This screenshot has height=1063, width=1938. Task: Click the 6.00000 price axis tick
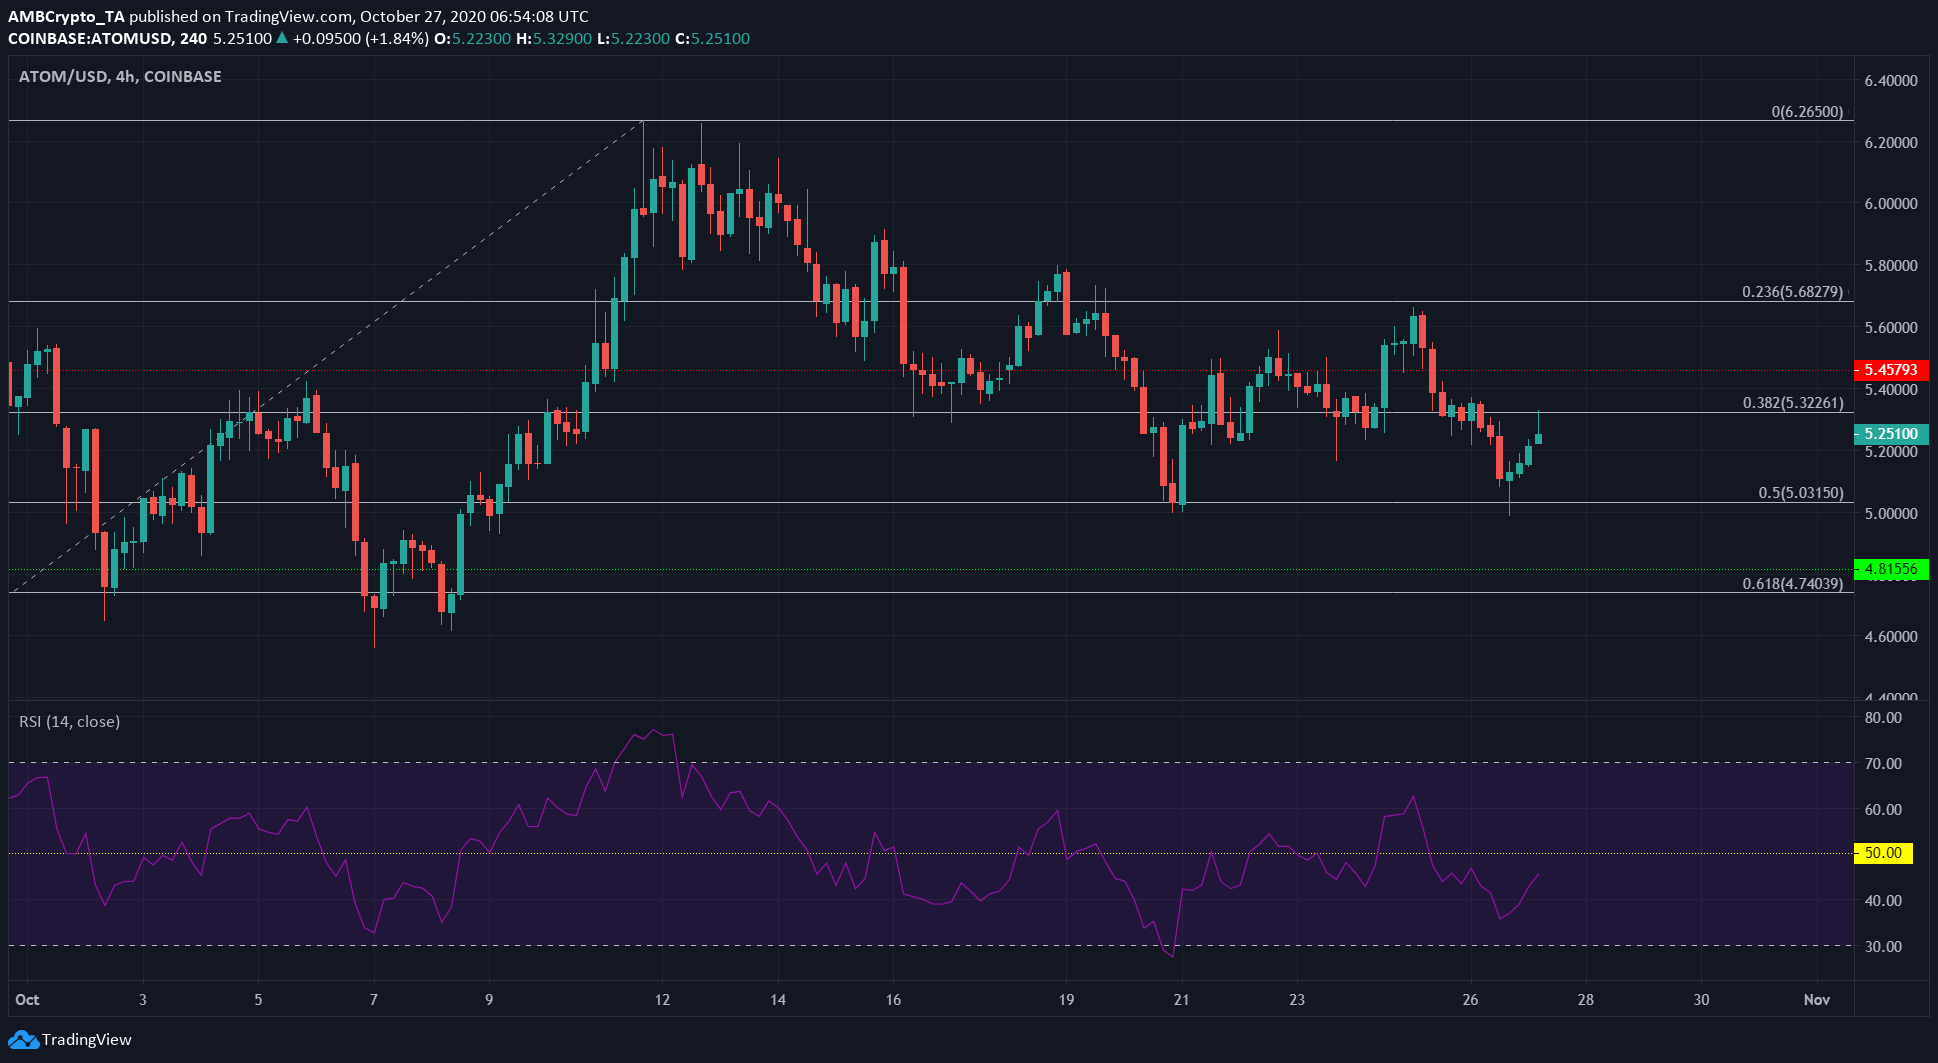(1891, 203)
